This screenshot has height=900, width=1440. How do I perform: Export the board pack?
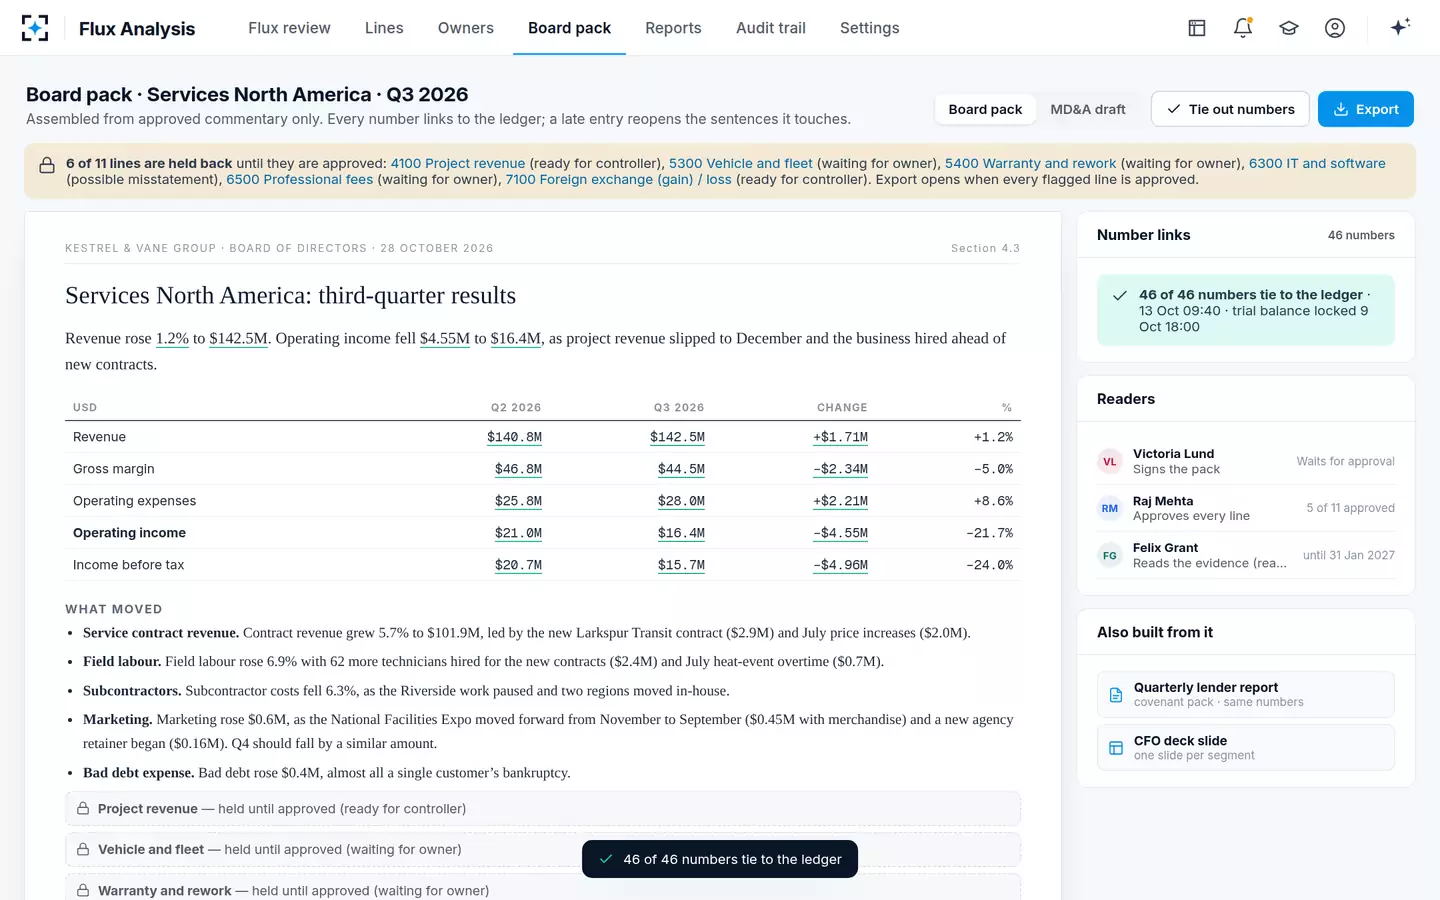[1366, 109]
